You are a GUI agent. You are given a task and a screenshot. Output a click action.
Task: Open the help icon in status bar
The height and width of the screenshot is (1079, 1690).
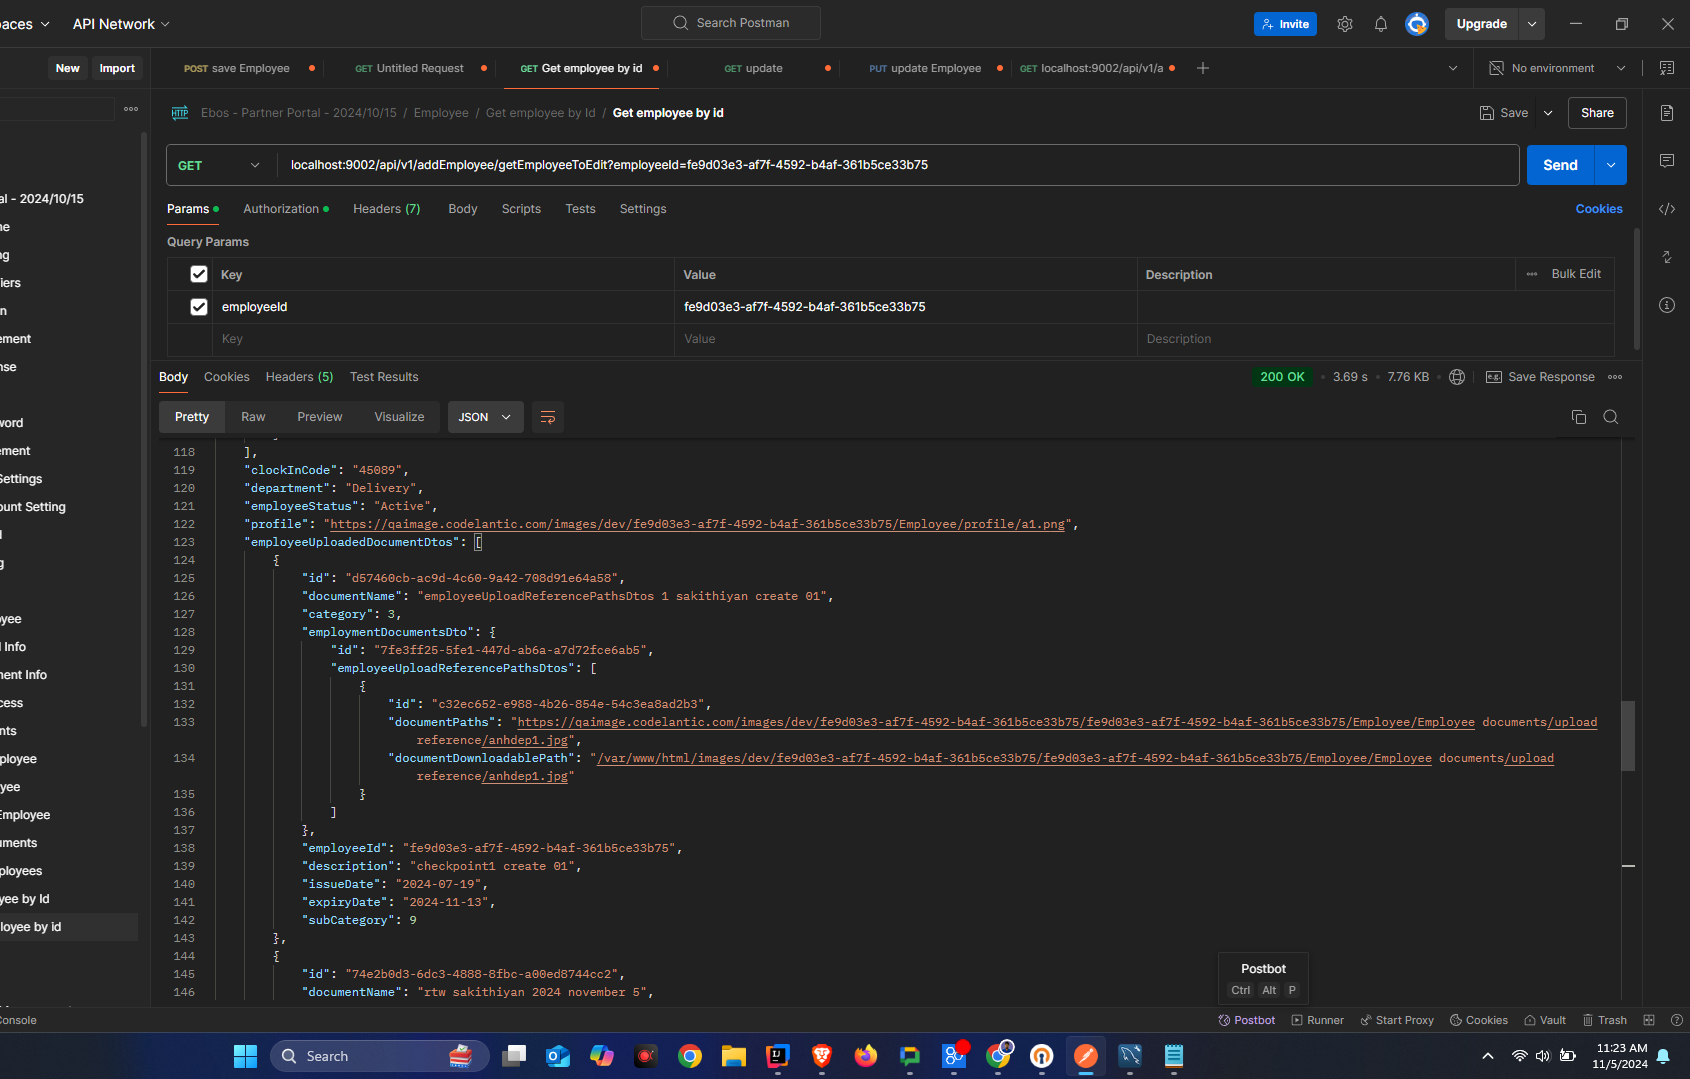click(x=1677, y=1020)
